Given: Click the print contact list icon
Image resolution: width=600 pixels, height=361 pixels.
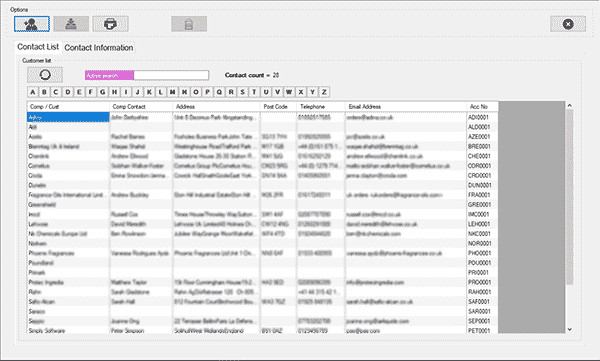Looking at the screenshot, I should pyautogui.click(x=110, y=24).
